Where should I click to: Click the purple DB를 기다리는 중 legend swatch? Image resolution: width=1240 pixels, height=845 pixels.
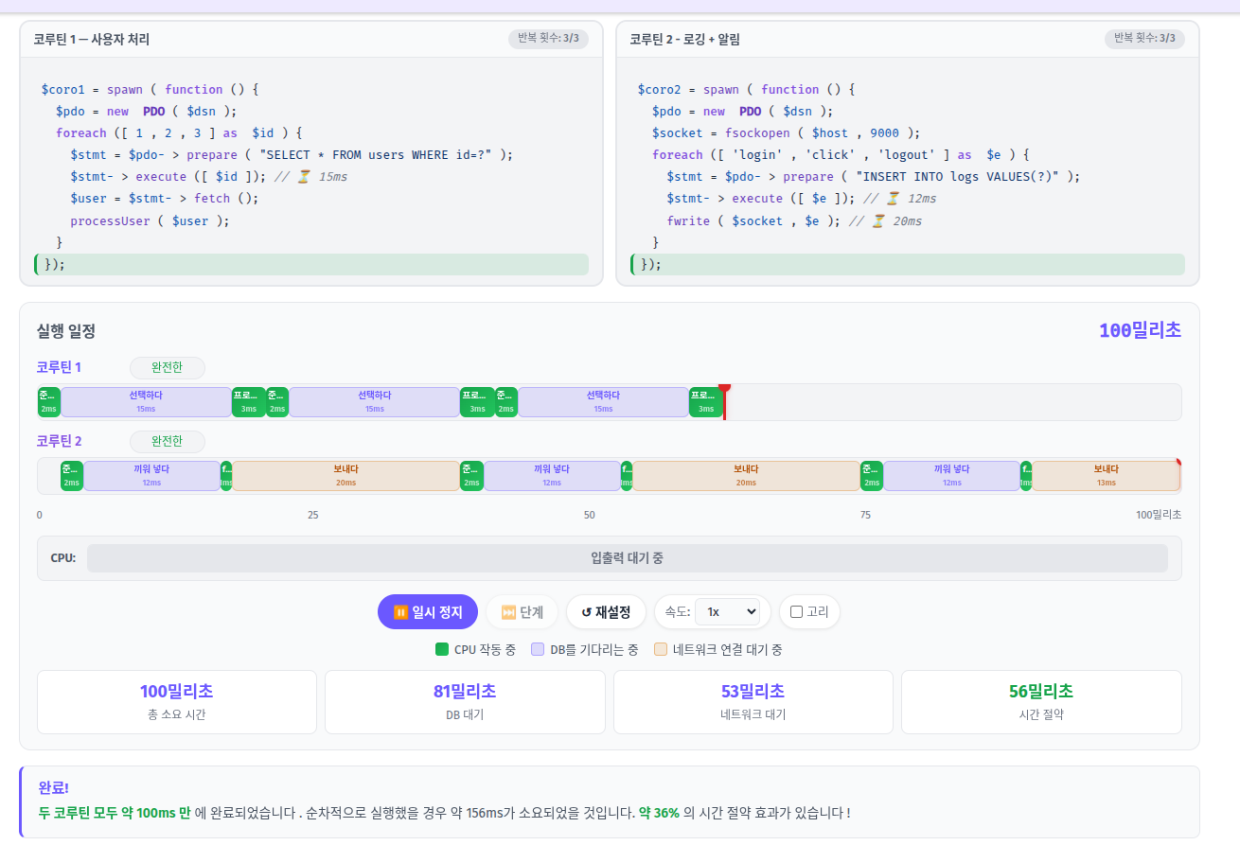[538, 649]
